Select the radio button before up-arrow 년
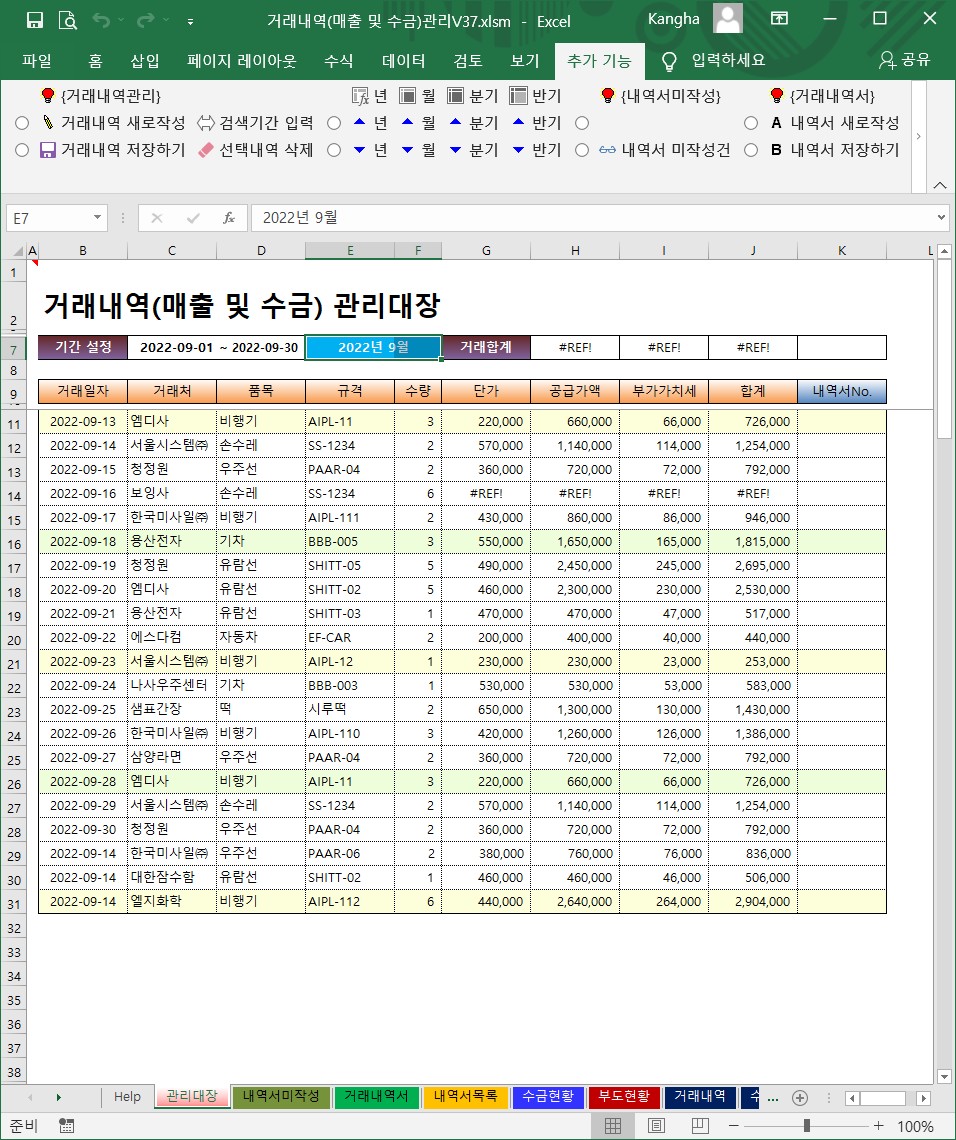The height and width of the screenshot is (1140, 956). point(334,123)
